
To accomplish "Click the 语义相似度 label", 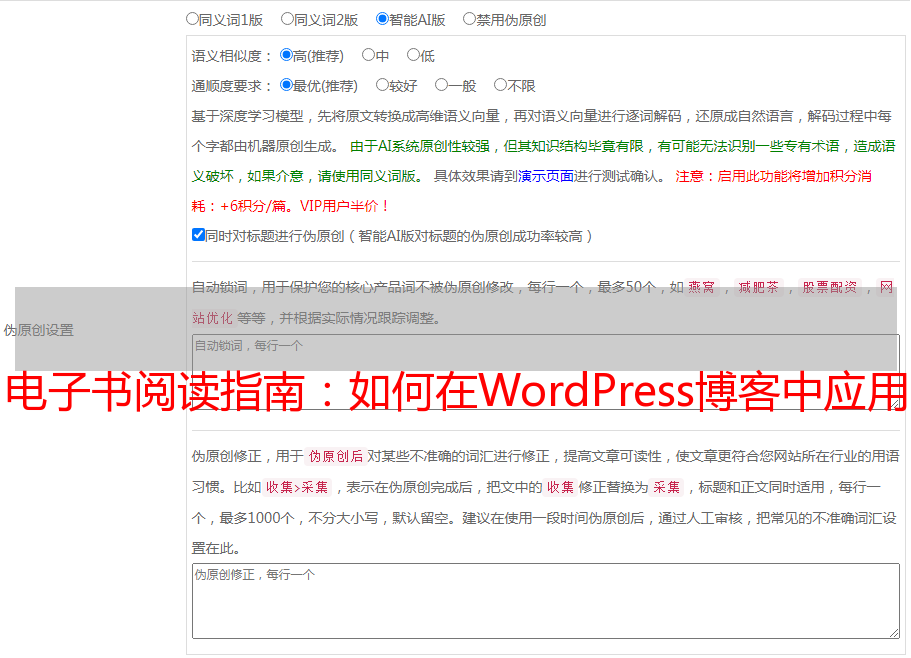I will pyautogui.click(x=231, y=56).
